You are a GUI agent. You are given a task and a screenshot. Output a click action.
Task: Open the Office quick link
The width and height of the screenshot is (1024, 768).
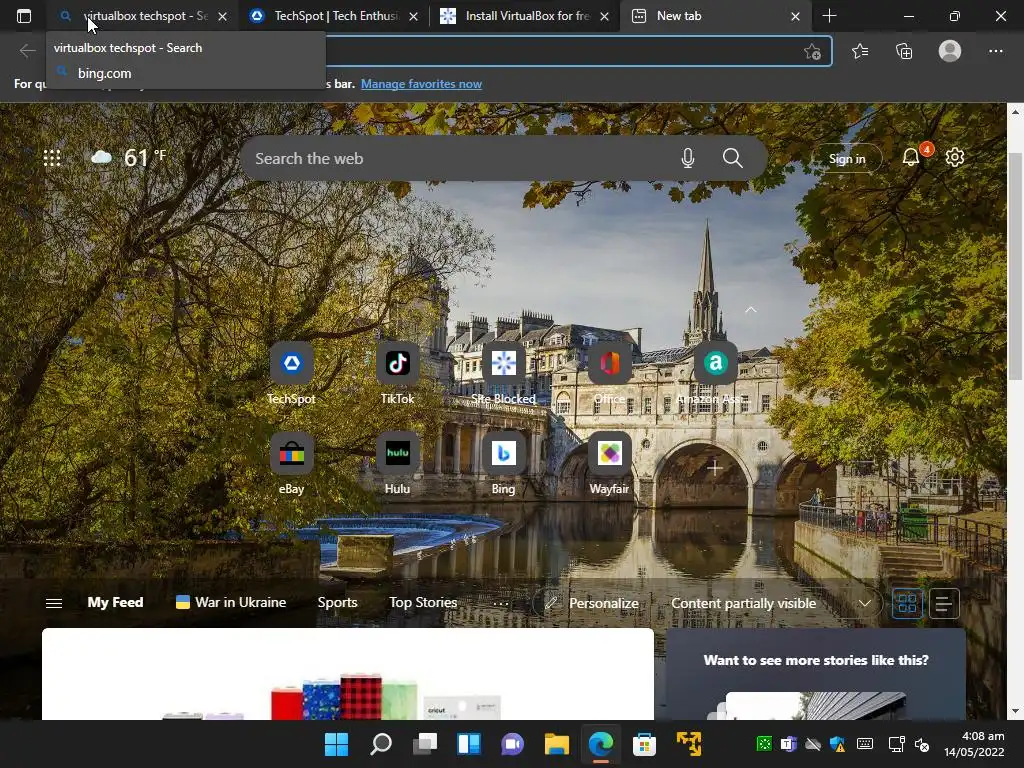tap(609, 373)
